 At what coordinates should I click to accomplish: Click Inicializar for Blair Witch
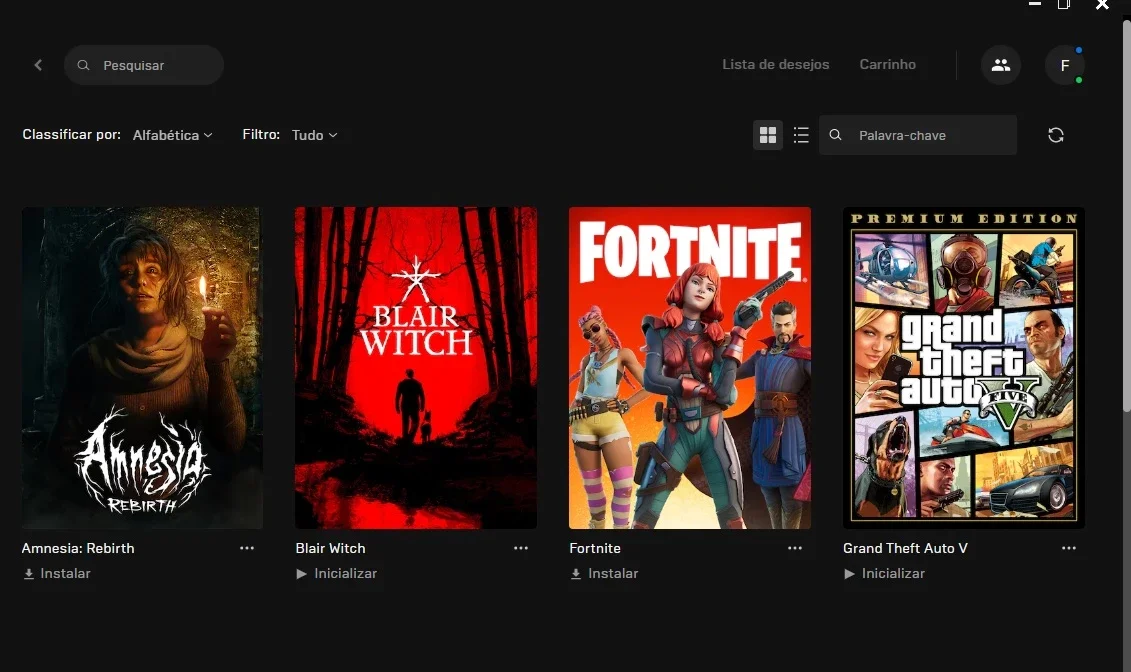(337, 573)
